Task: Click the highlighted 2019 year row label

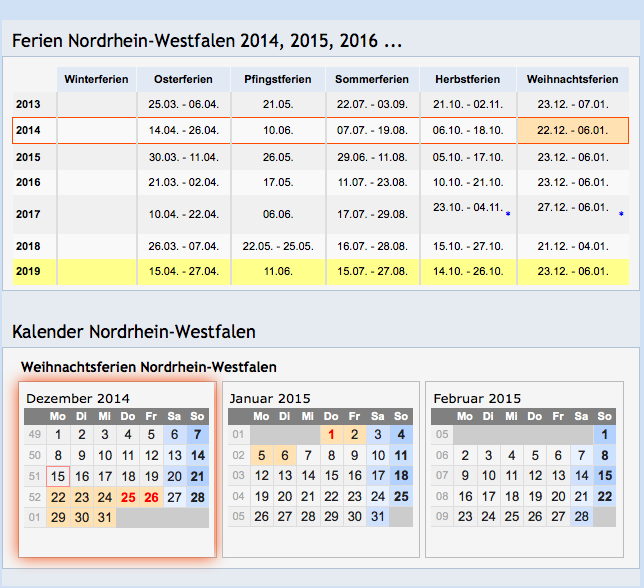Action: 28,271
